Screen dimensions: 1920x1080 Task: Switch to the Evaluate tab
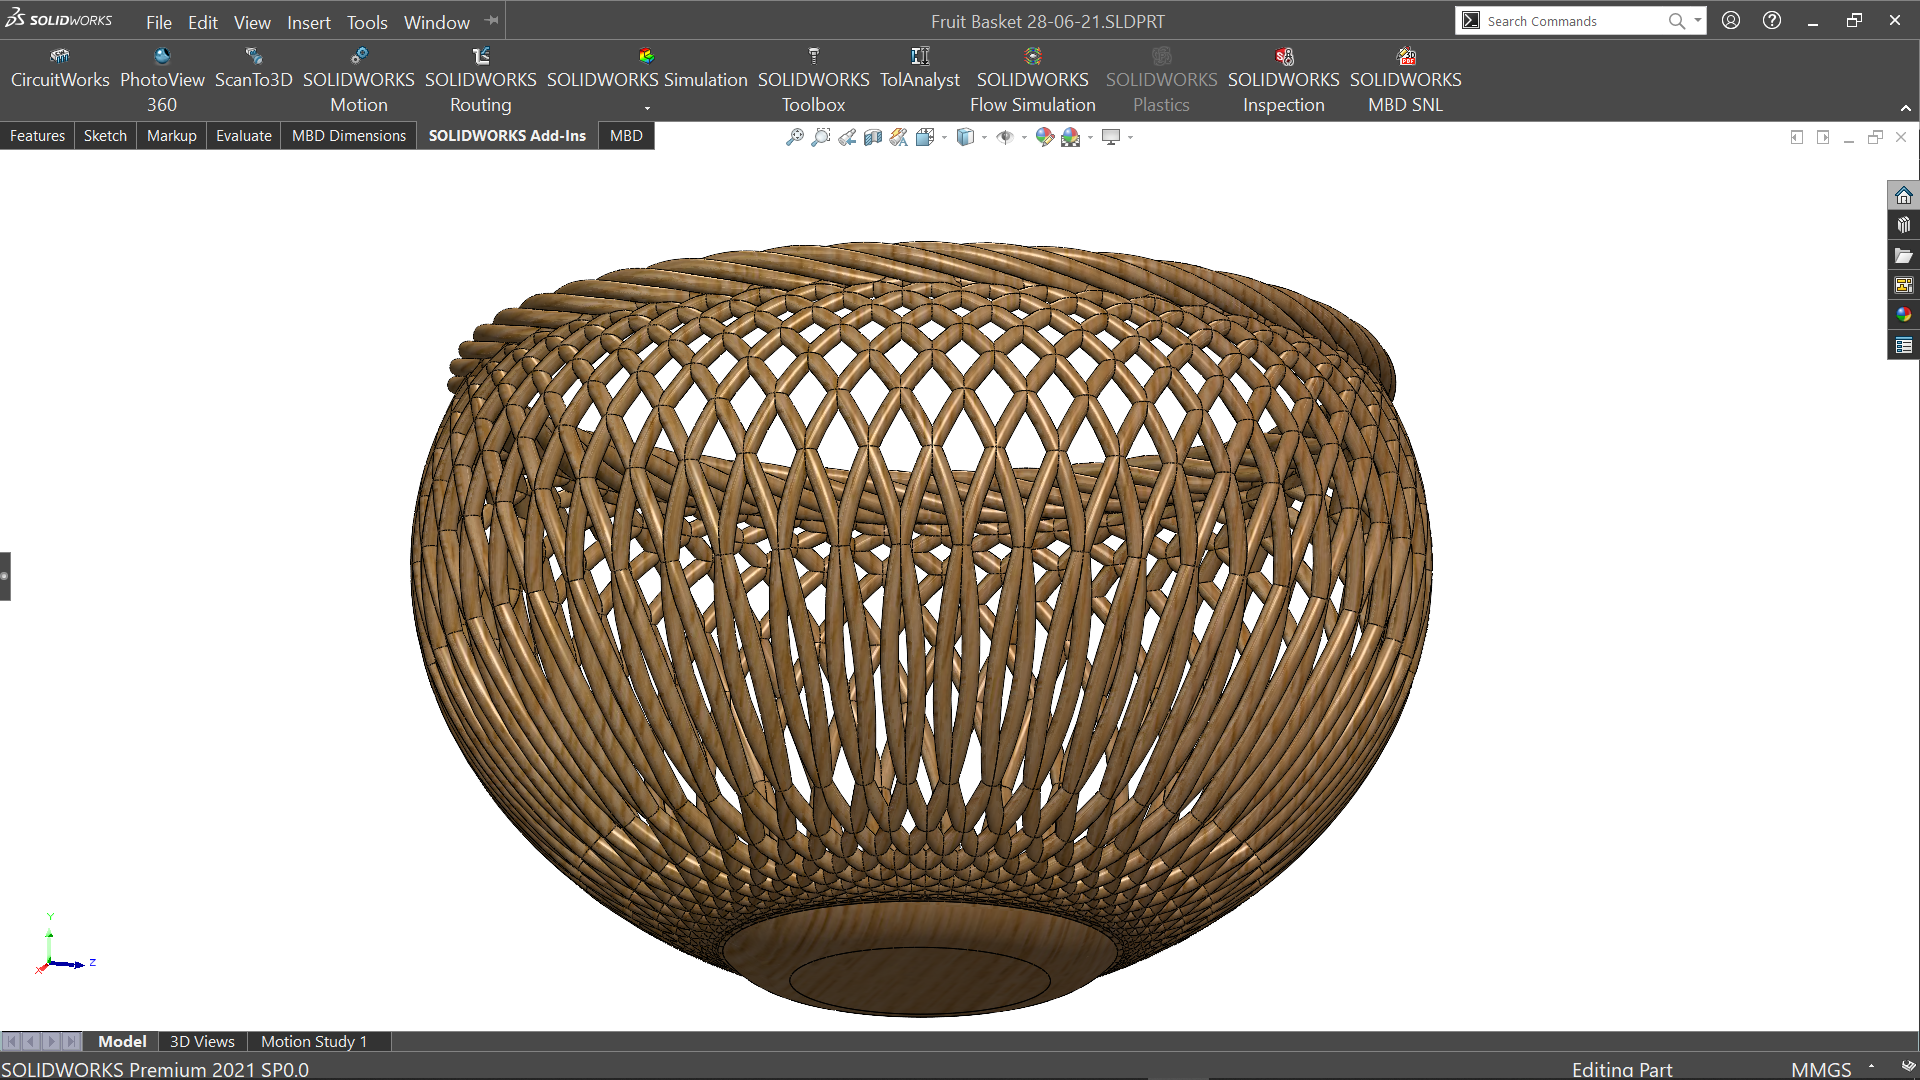coord(243,136)
